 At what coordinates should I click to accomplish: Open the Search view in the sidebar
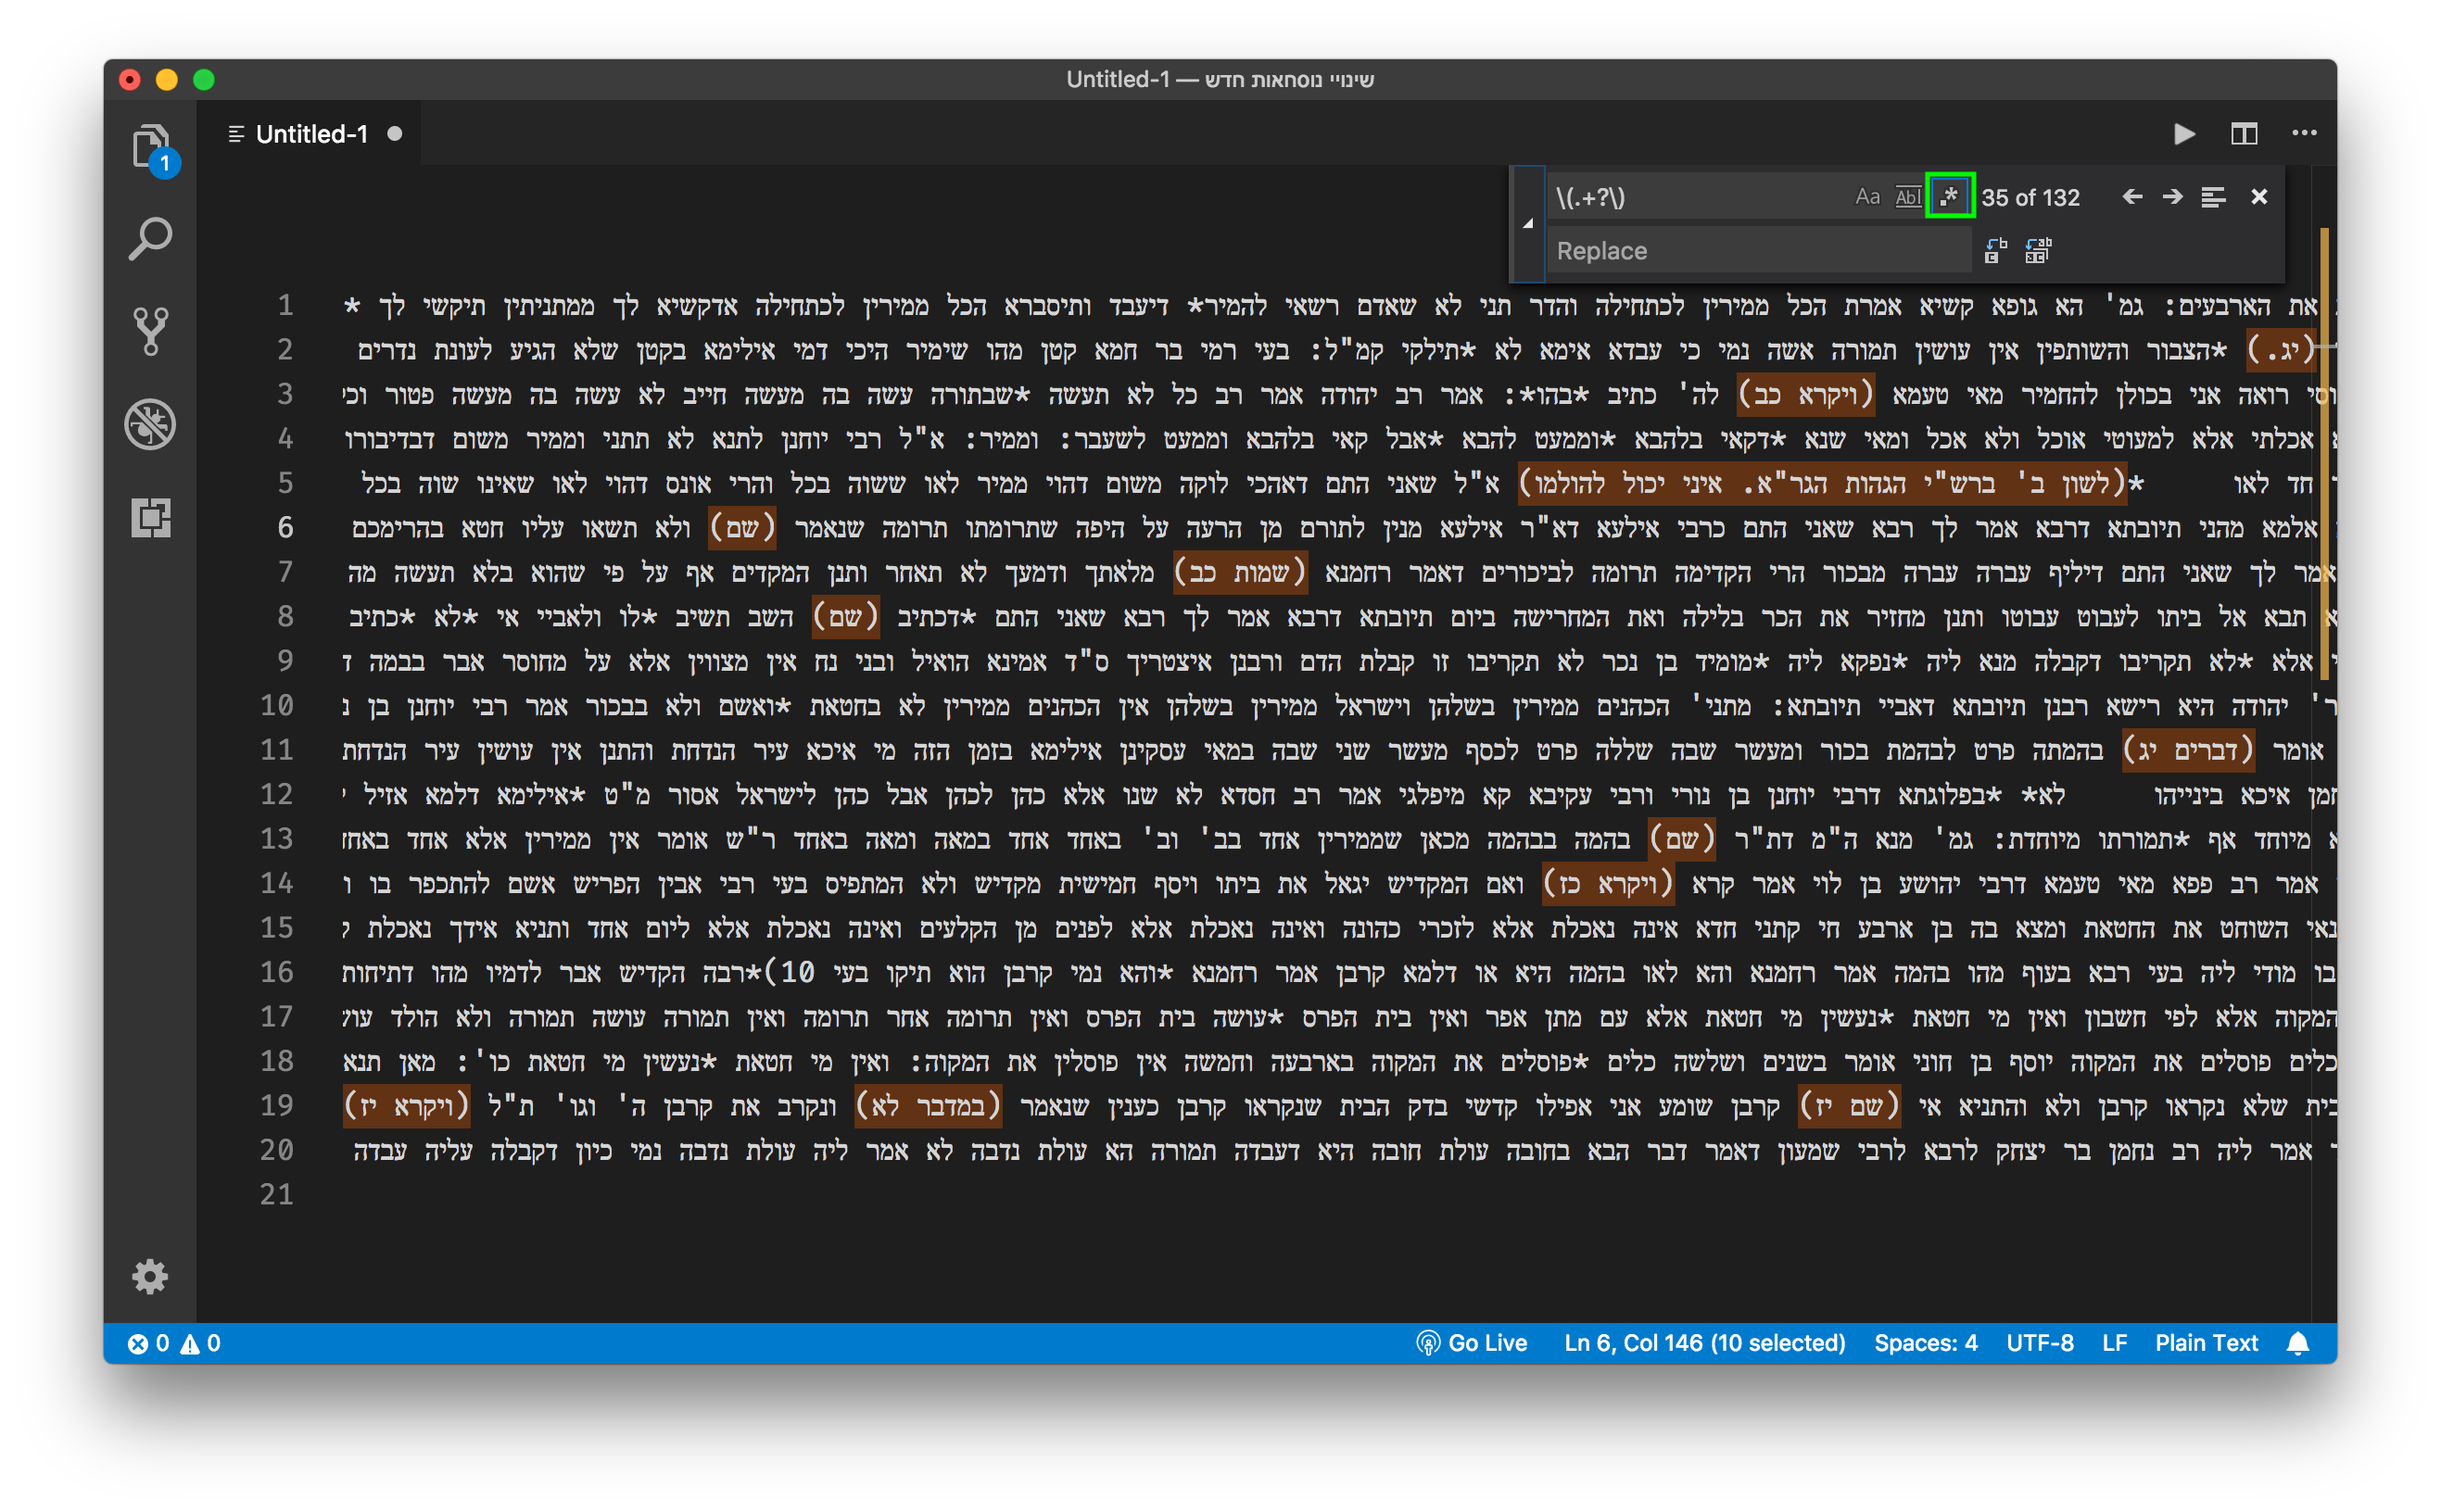pyautogui.click(x=150, y=238)
